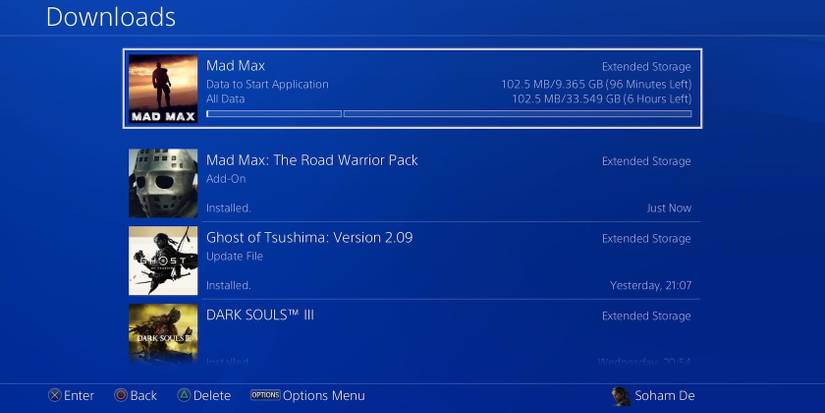
Task: Click the Back label in footer
Action: 143,396
